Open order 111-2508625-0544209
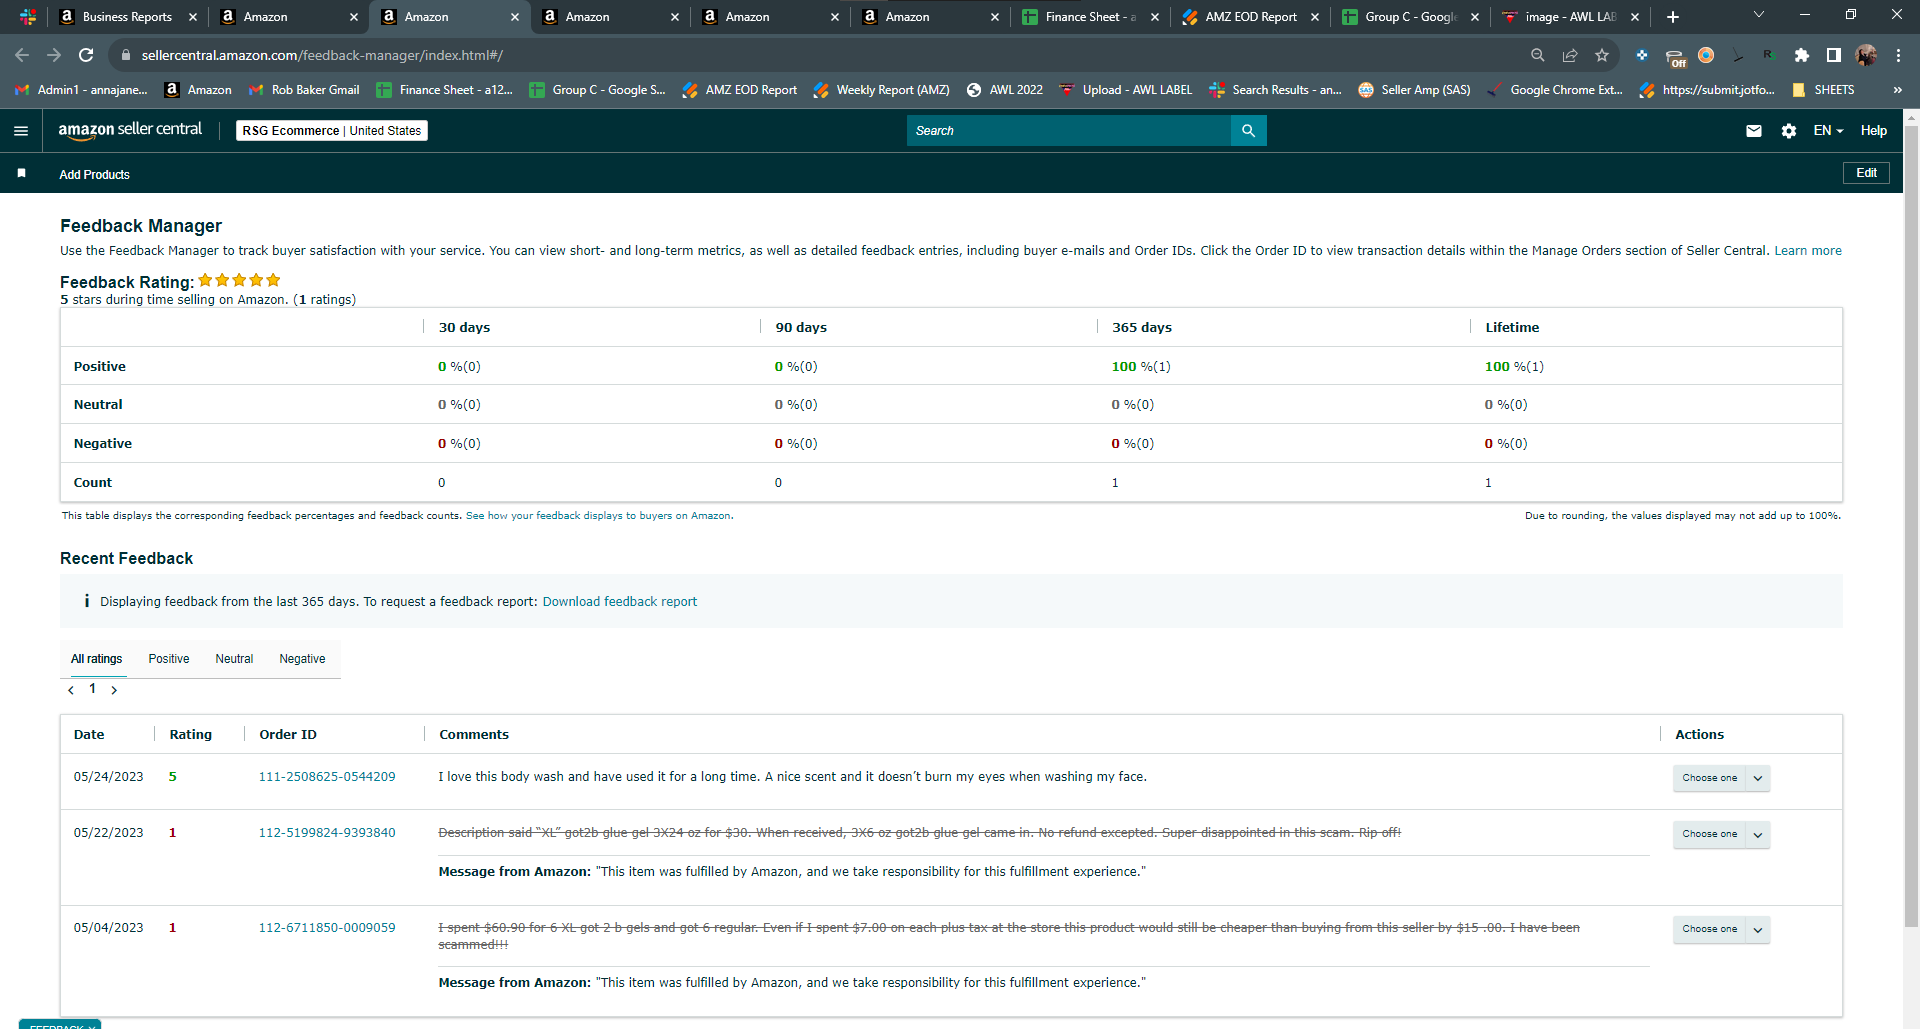Viewport: 1920px width, 1029px height. point(327,777)
